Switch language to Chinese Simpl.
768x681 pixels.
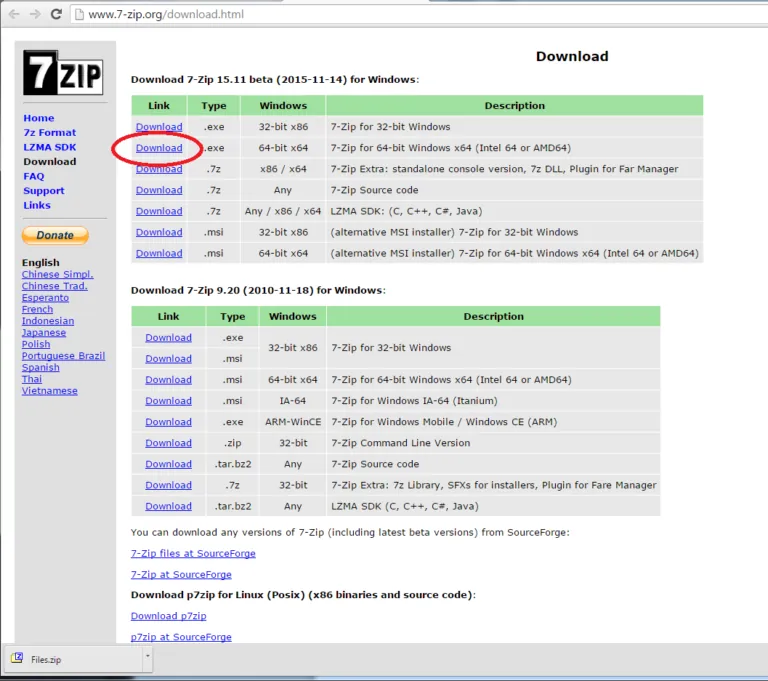(x=57, y=274)
